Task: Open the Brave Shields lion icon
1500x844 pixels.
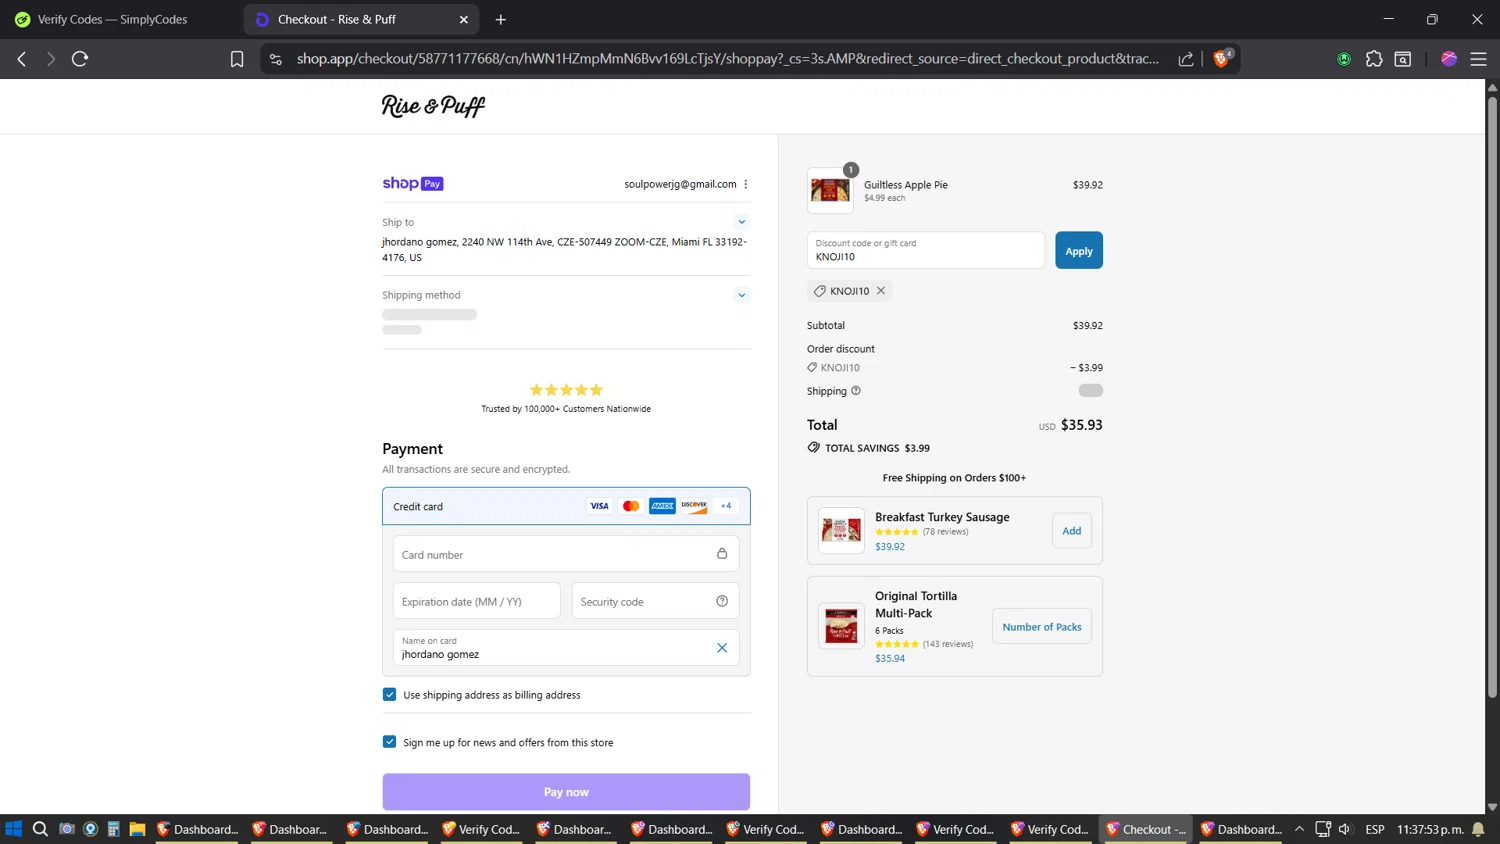Action: pos(1221,58)
